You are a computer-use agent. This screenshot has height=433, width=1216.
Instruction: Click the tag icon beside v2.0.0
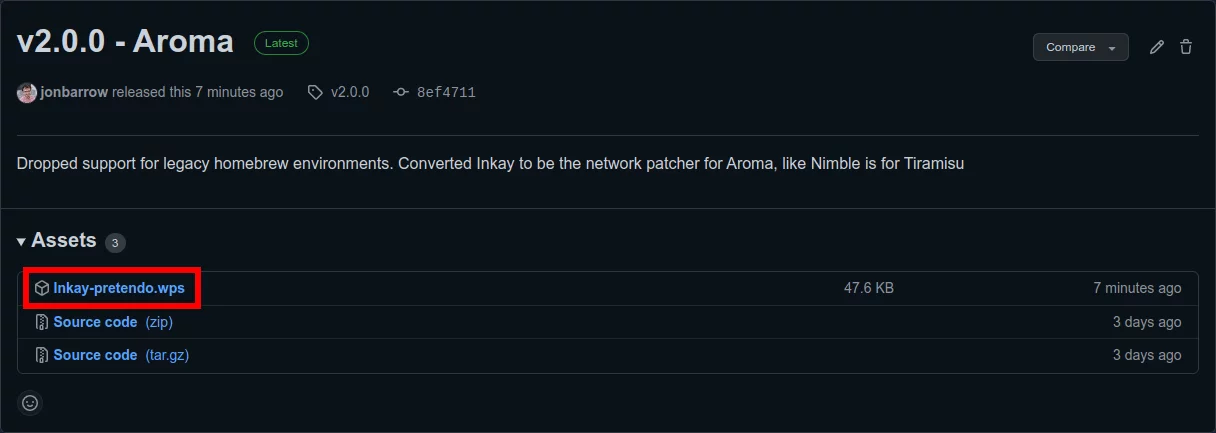click(x=315, y=92)
